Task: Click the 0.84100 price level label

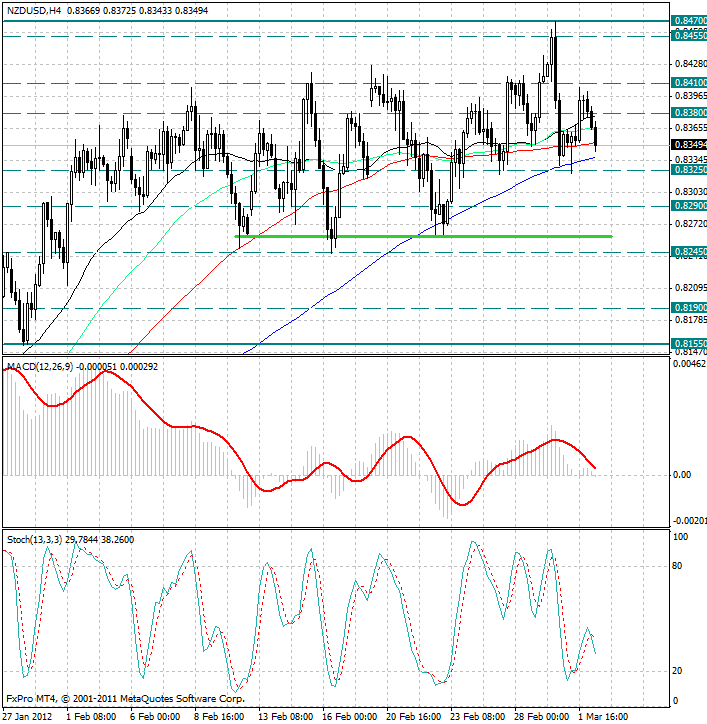Action: point(689,82)
